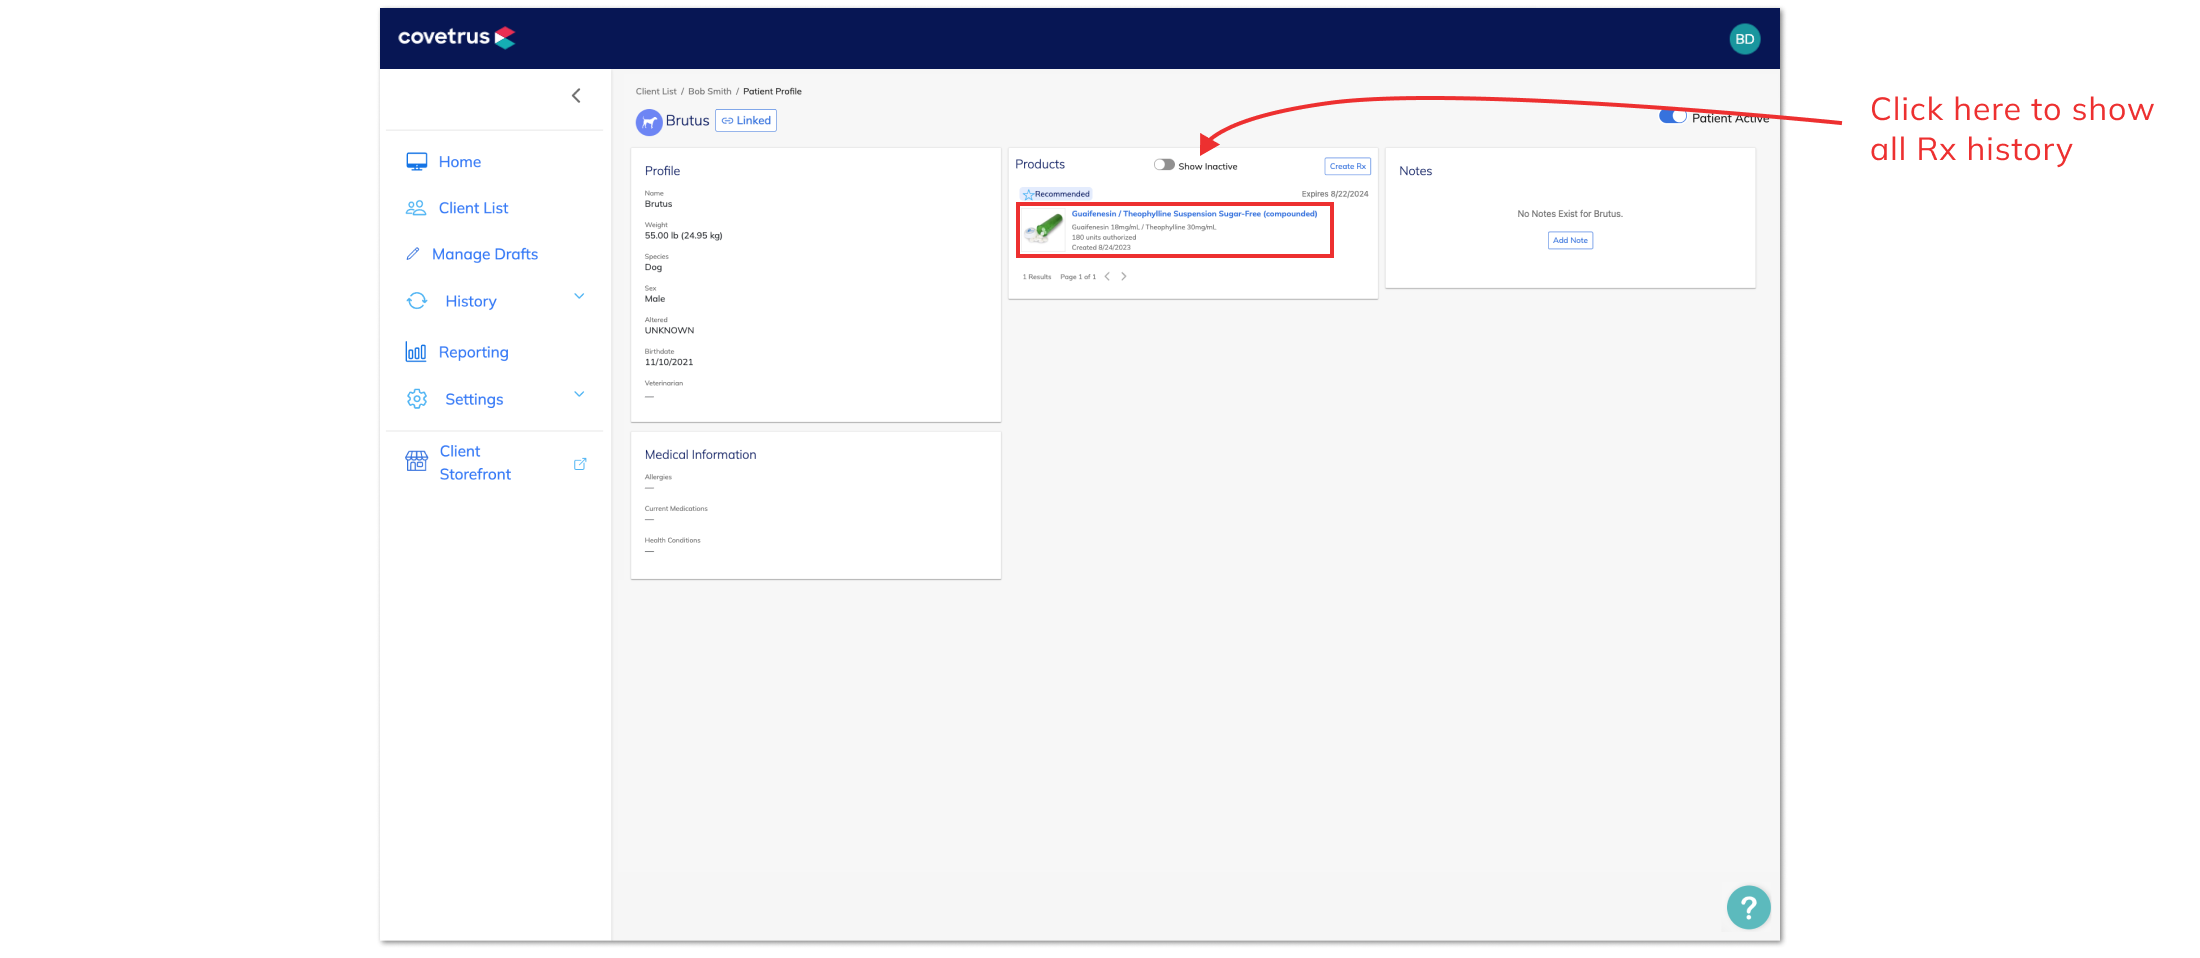Go to next page of product results
2200x958 pixels.
click(1124, 277)
